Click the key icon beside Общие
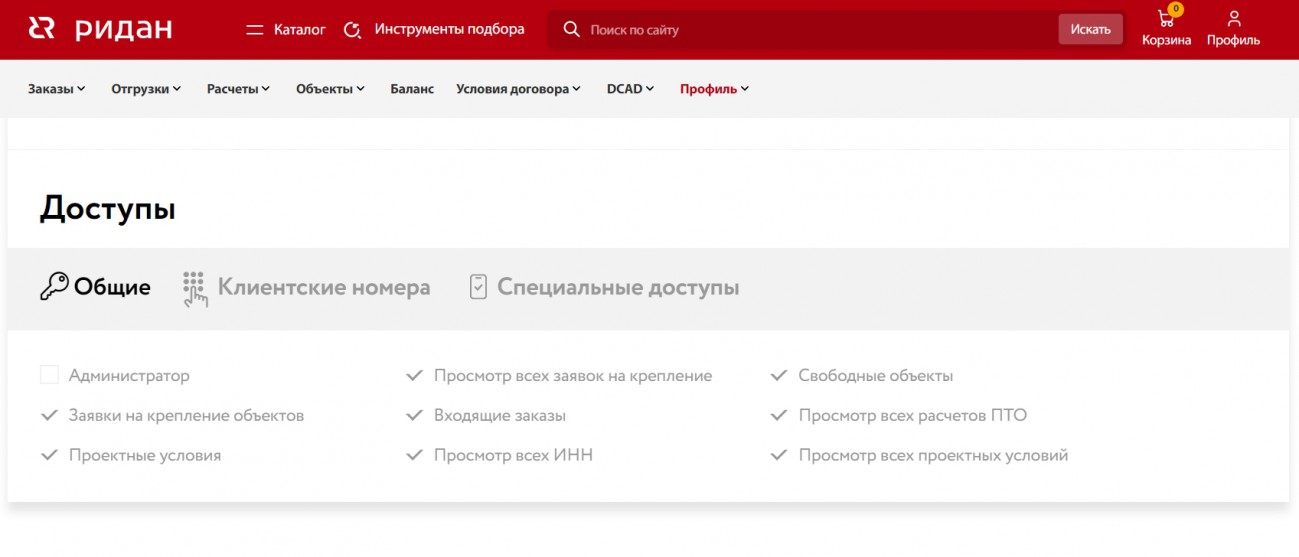This screenshot has width=1299, height=557. pos(54,287)
